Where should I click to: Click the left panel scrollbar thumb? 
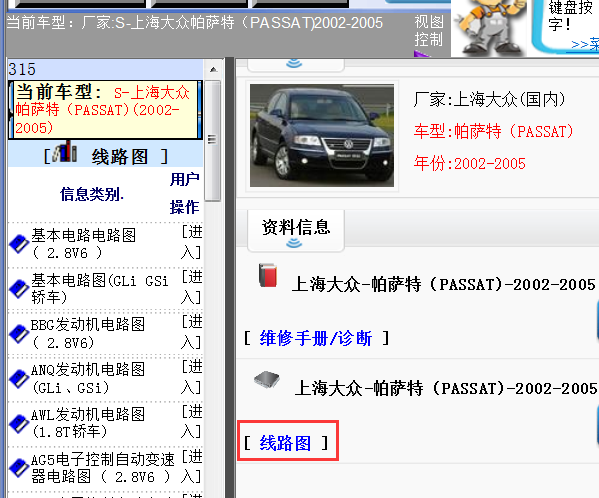[x=213, y=141]
